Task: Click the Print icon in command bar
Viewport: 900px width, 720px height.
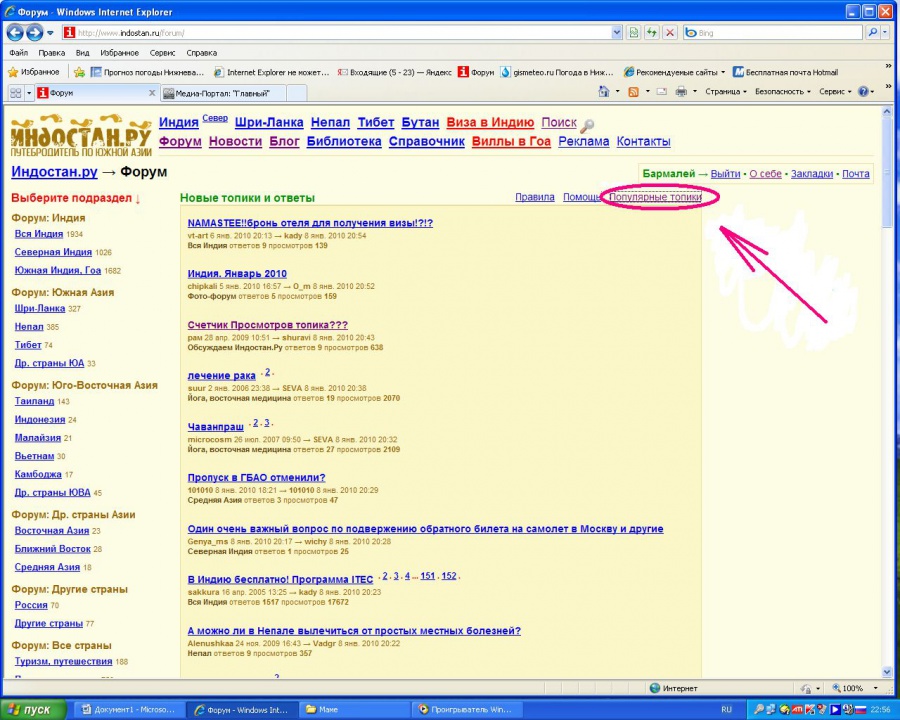Action: pos(680,92)
